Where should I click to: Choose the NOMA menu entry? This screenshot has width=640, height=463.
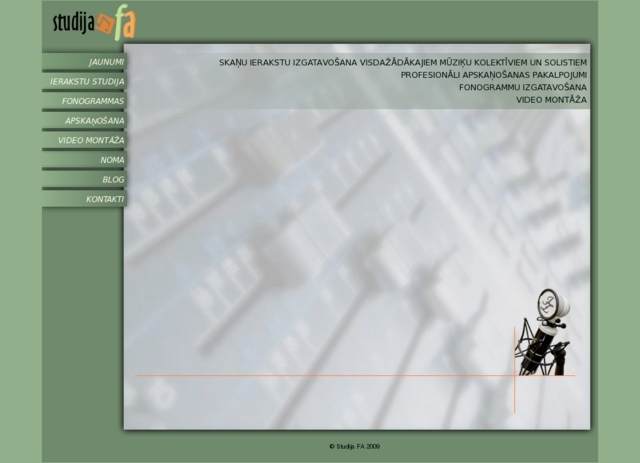(x=112, y=160)
